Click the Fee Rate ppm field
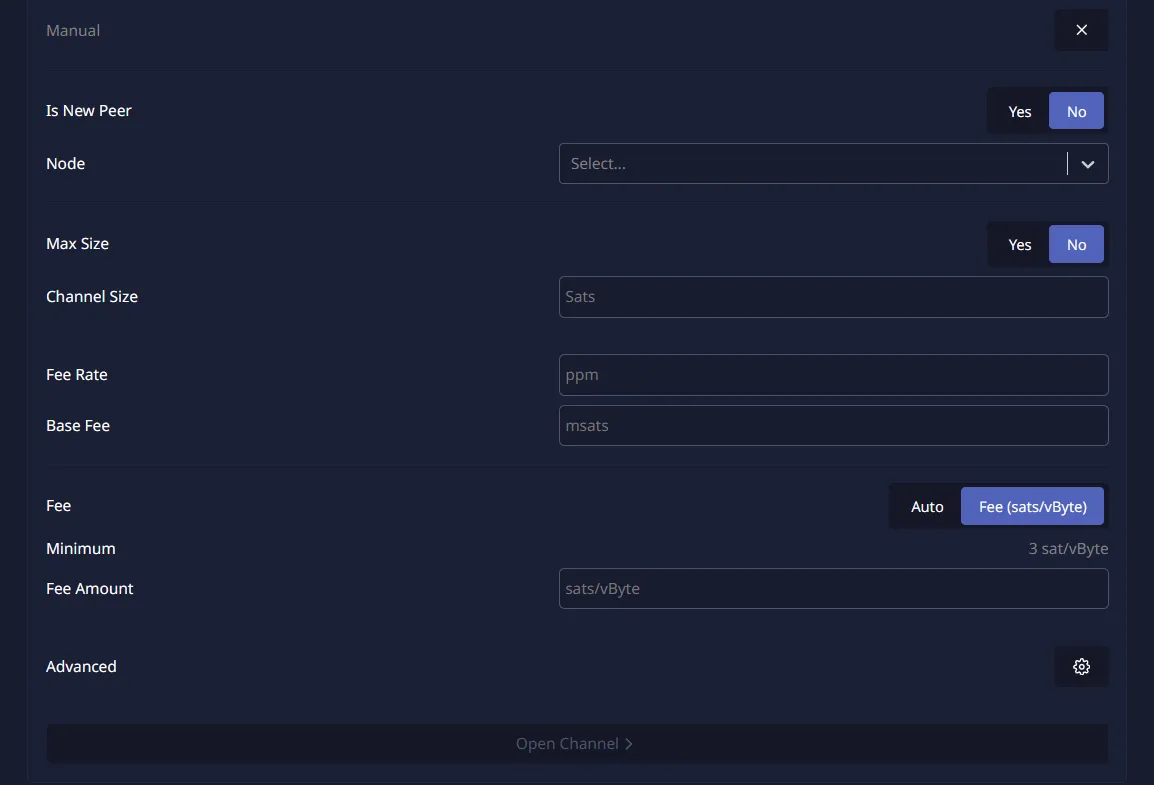 coord(833,375)
